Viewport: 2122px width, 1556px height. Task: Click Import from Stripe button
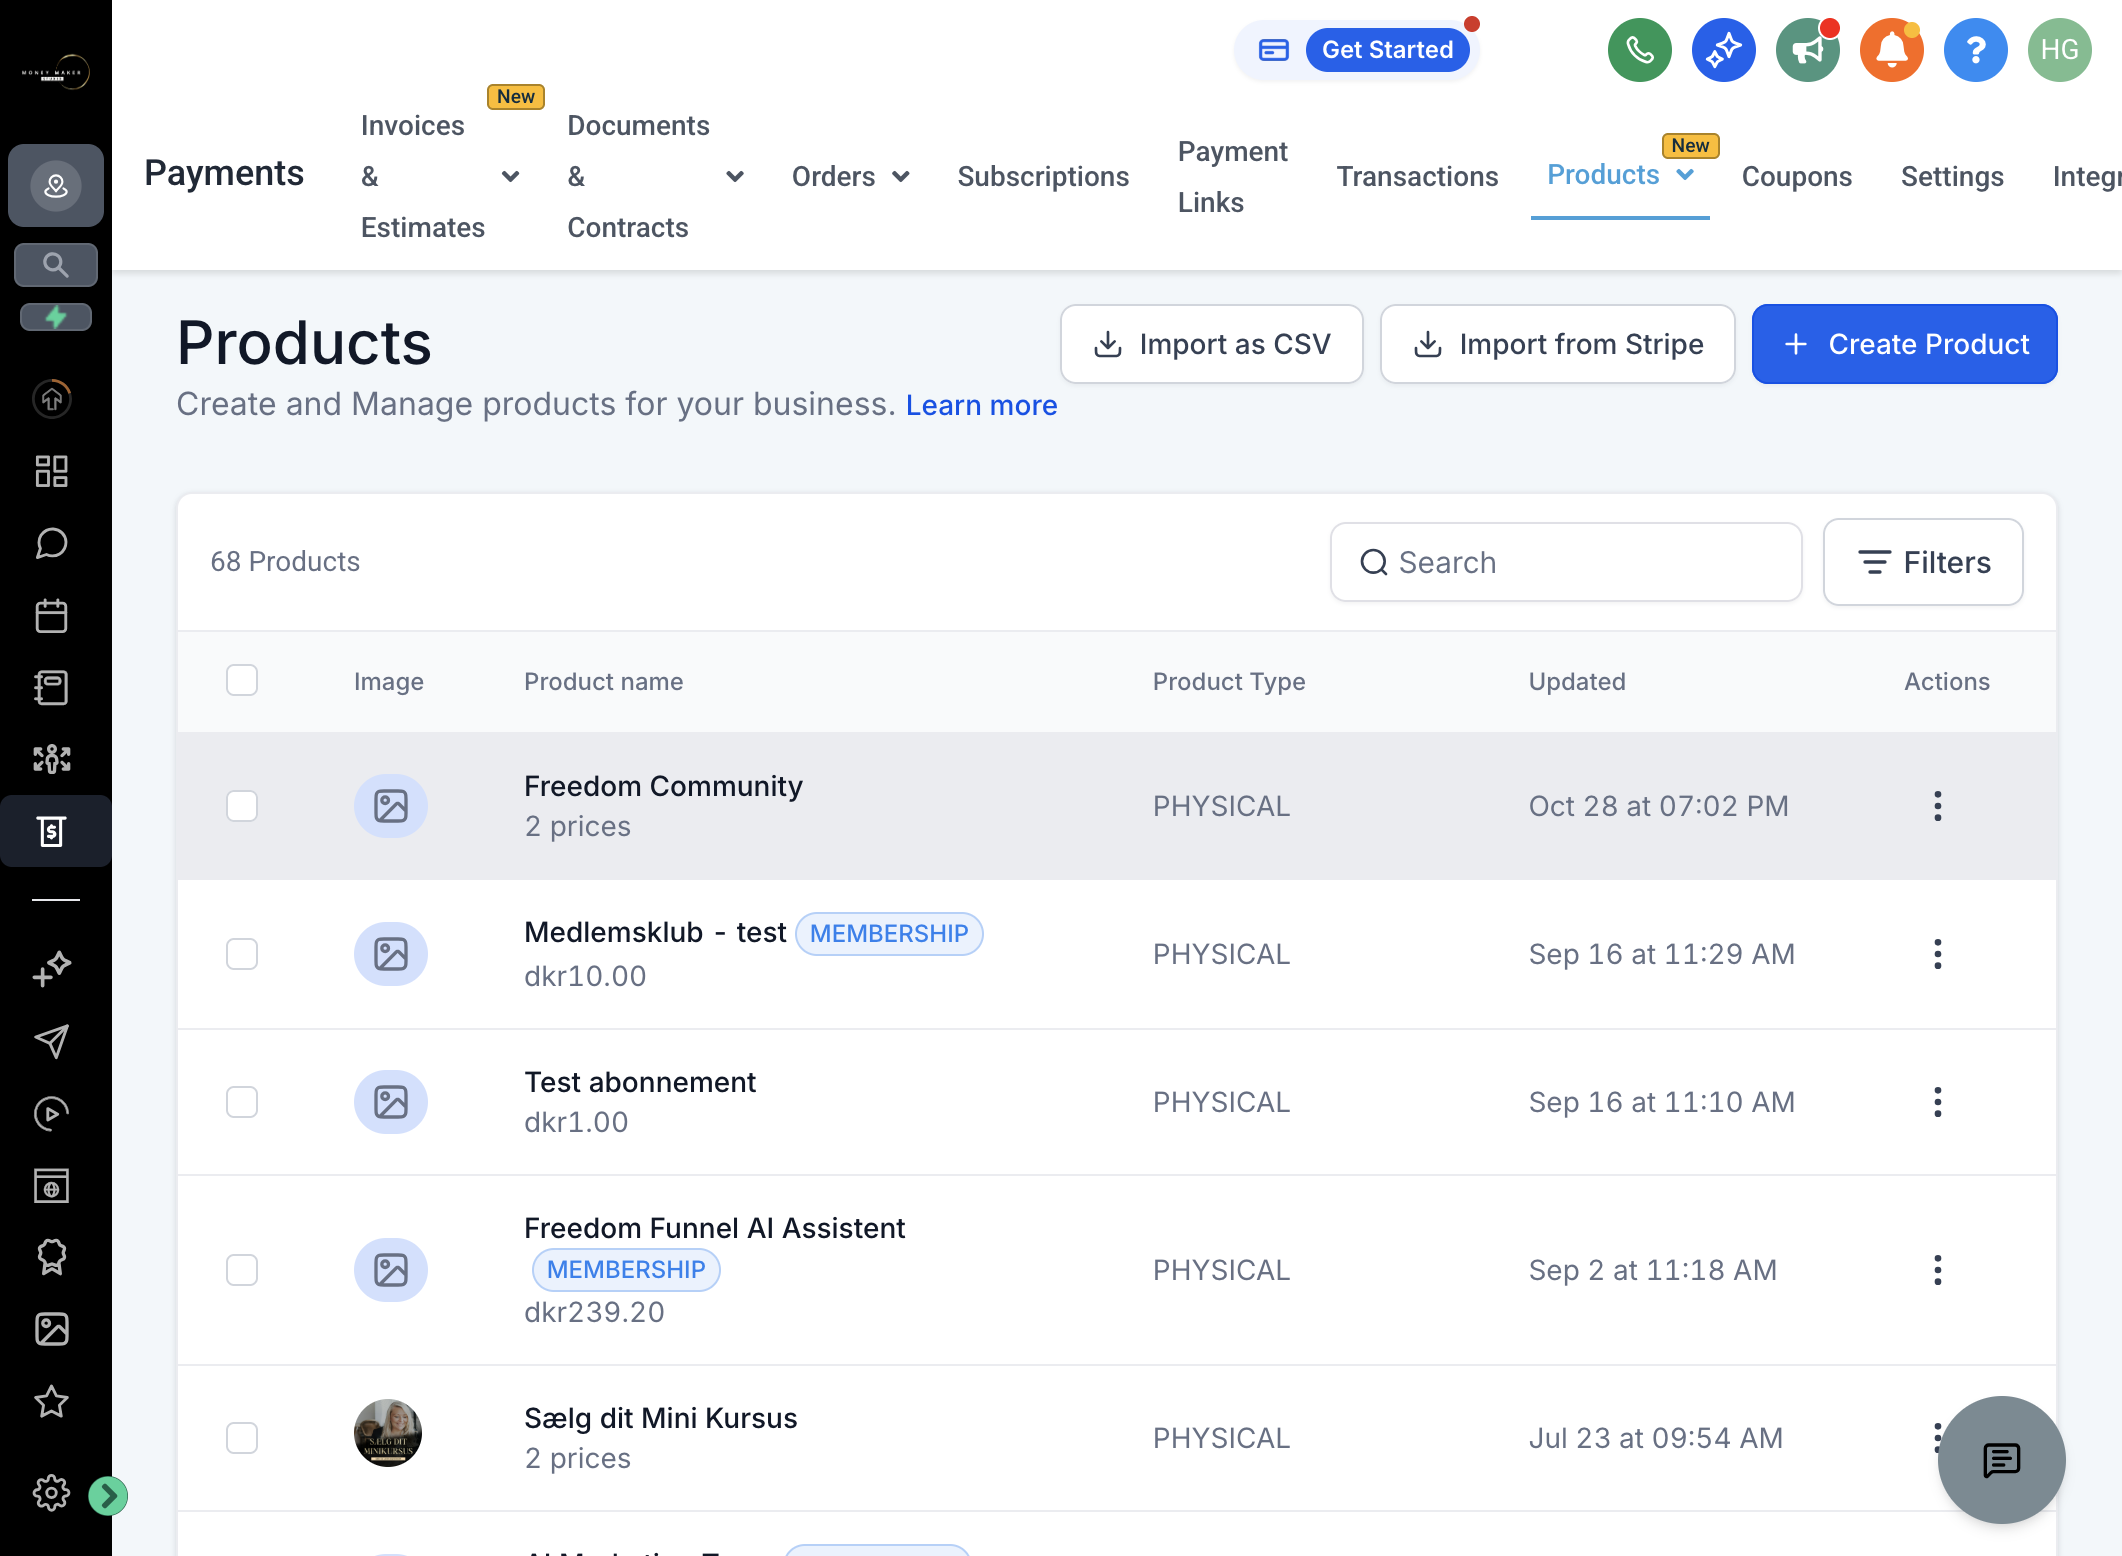tap(1557, 344)
